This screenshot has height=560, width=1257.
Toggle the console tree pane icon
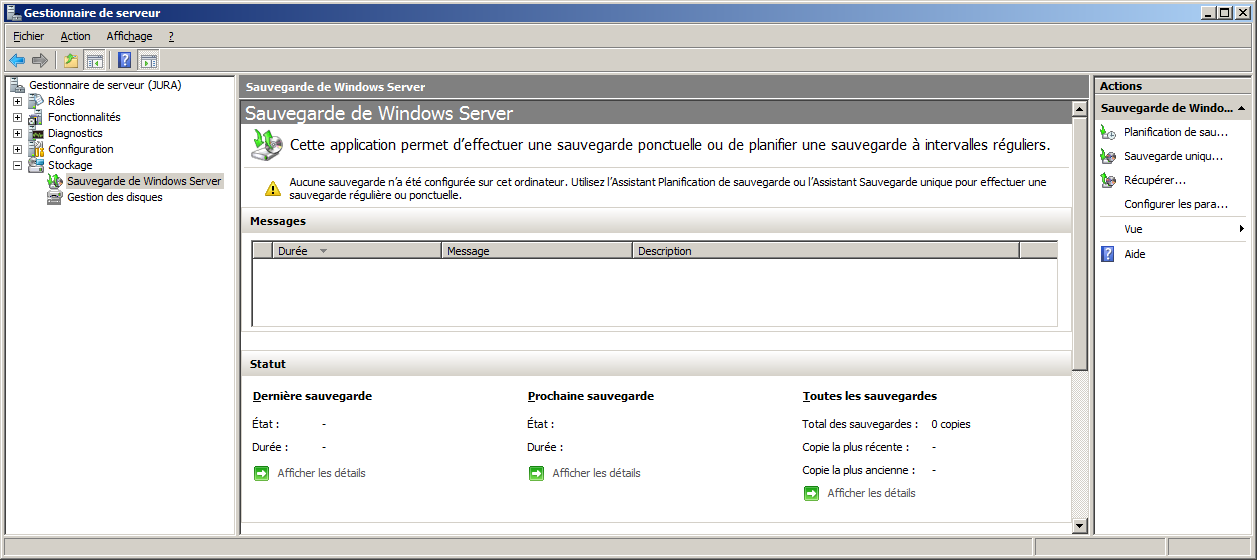[94, 60]
